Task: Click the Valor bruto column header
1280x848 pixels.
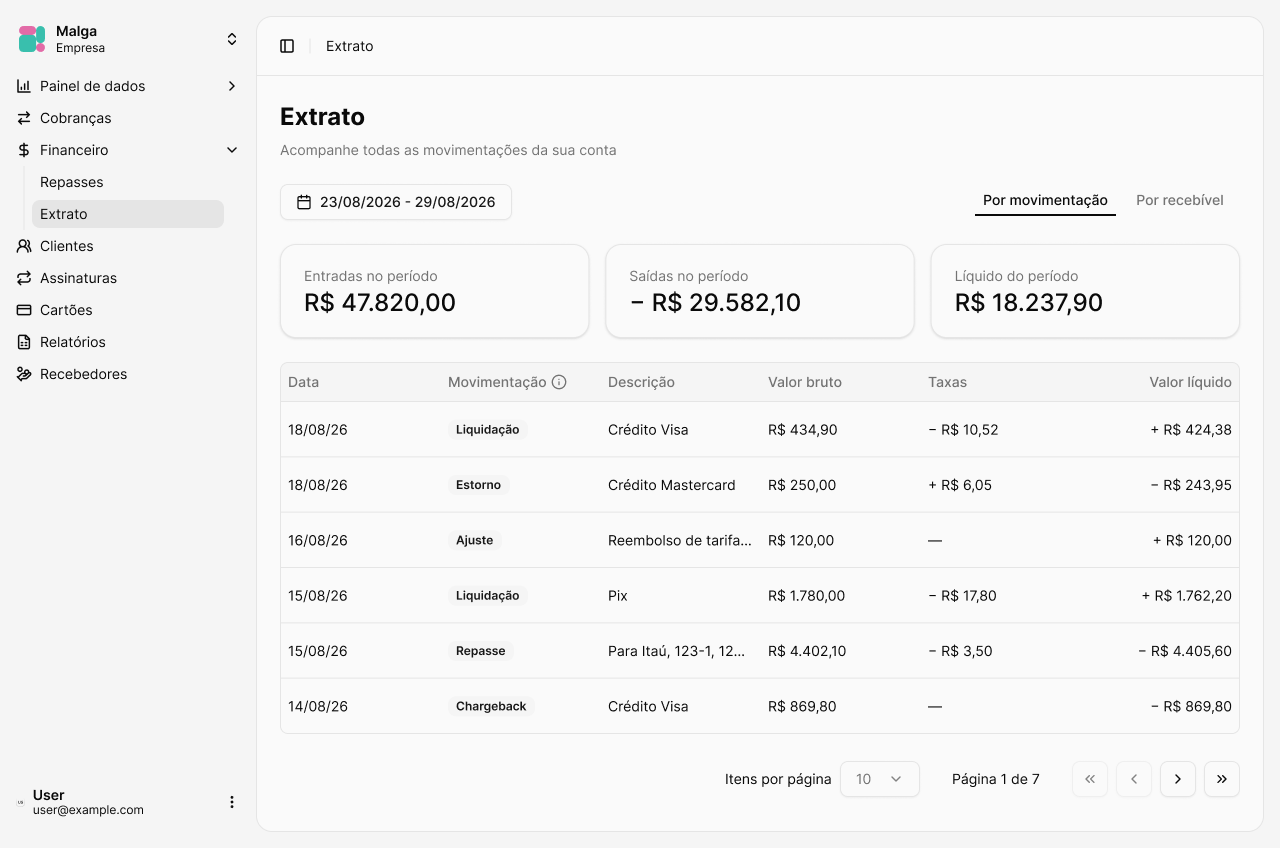Action: (805, 382)
